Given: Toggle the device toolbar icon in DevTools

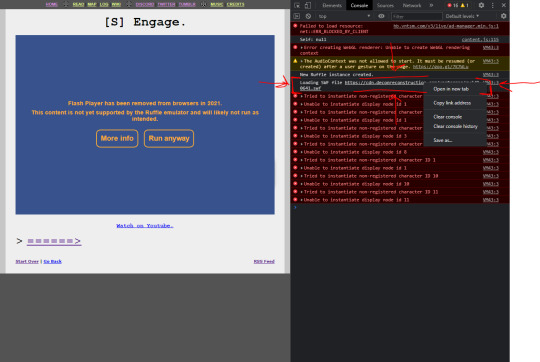Looking at the screenshot, I should (308, 5).
